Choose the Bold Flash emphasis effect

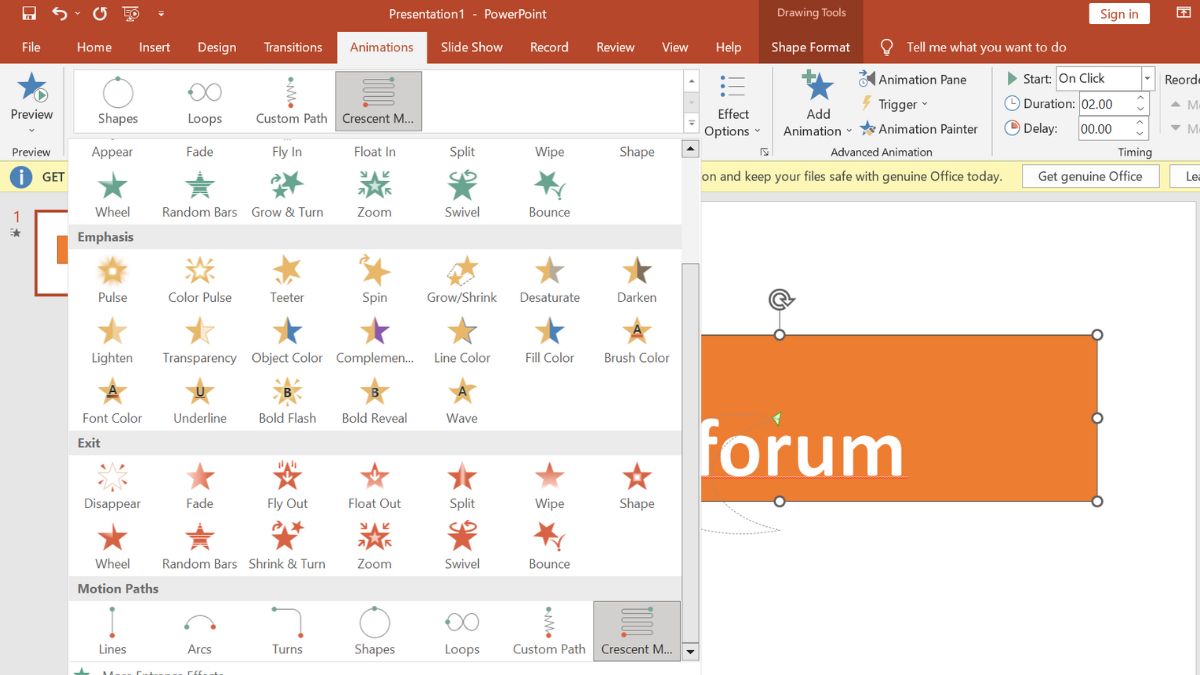tap(287, 400)
